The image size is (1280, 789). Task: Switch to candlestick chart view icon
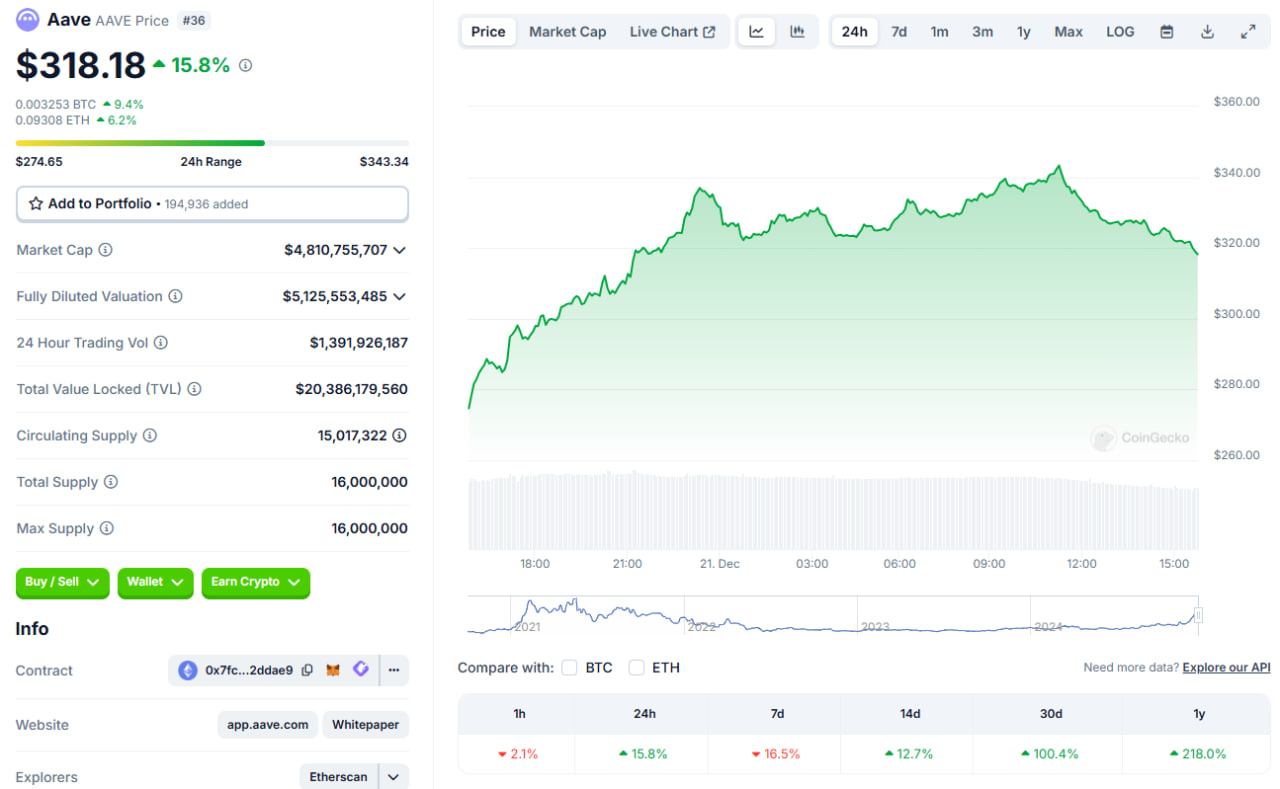click(797, 32)
